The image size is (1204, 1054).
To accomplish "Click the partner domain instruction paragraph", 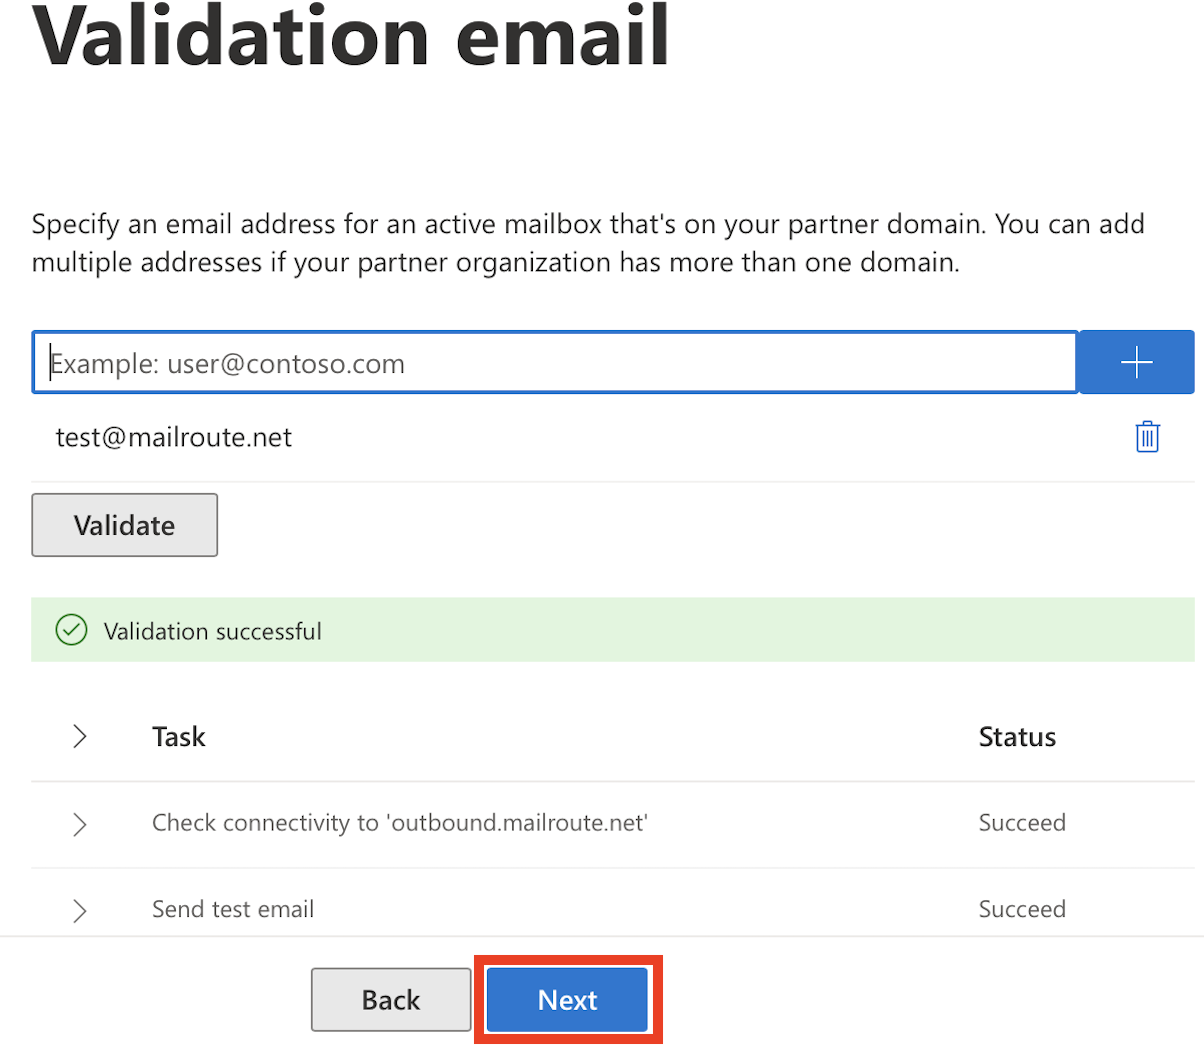I will point(588,243).
